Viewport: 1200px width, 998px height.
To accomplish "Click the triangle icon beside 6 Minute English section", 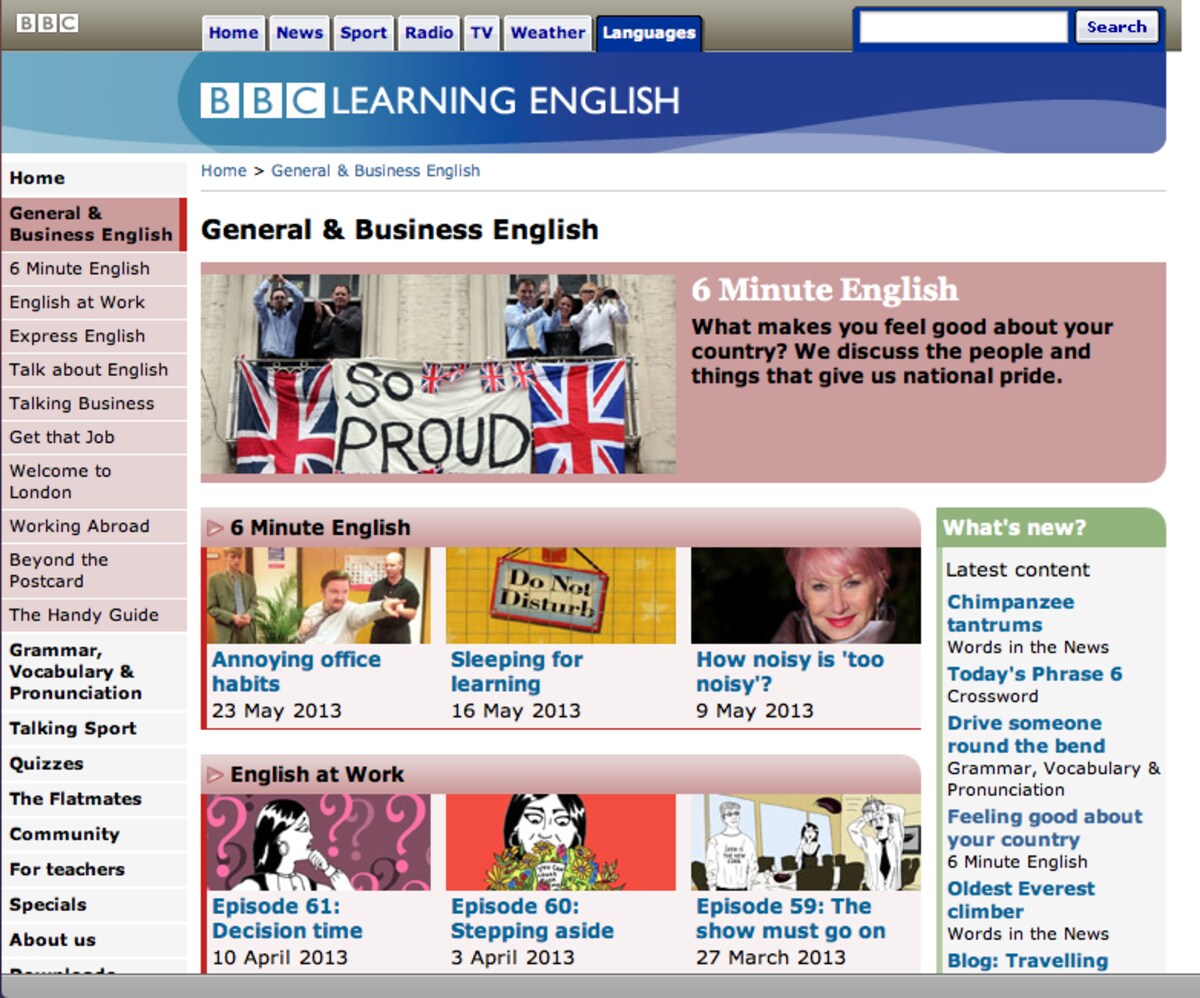I will [x=215, y=528].
